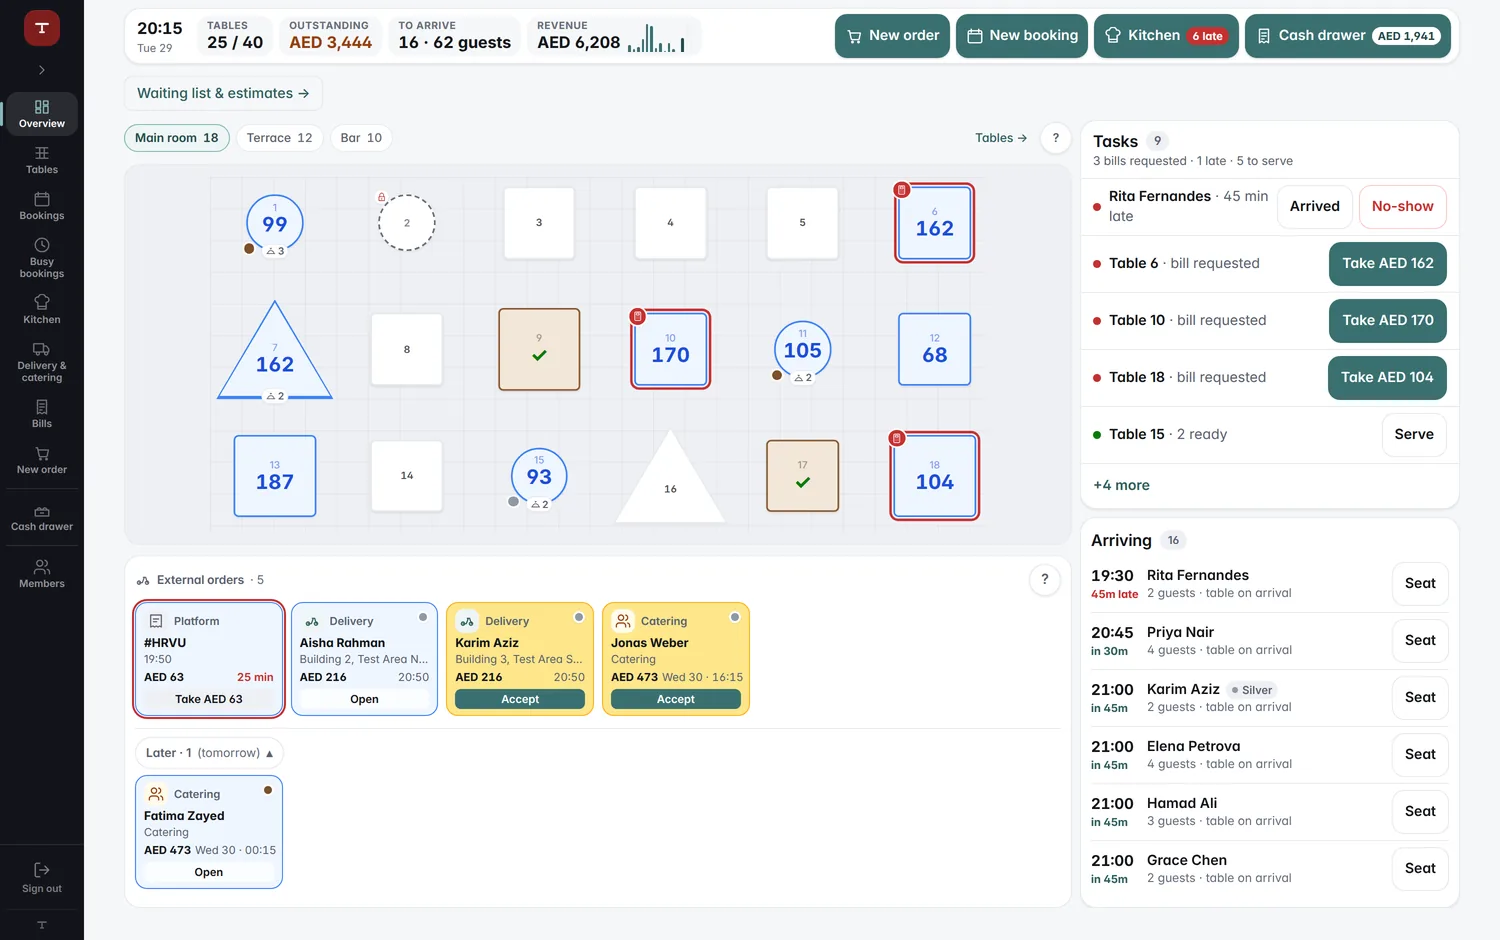The width and height of the screenshot is (1500, 940).
Task: Expand the +4 more tasks
Action: 1121,485
